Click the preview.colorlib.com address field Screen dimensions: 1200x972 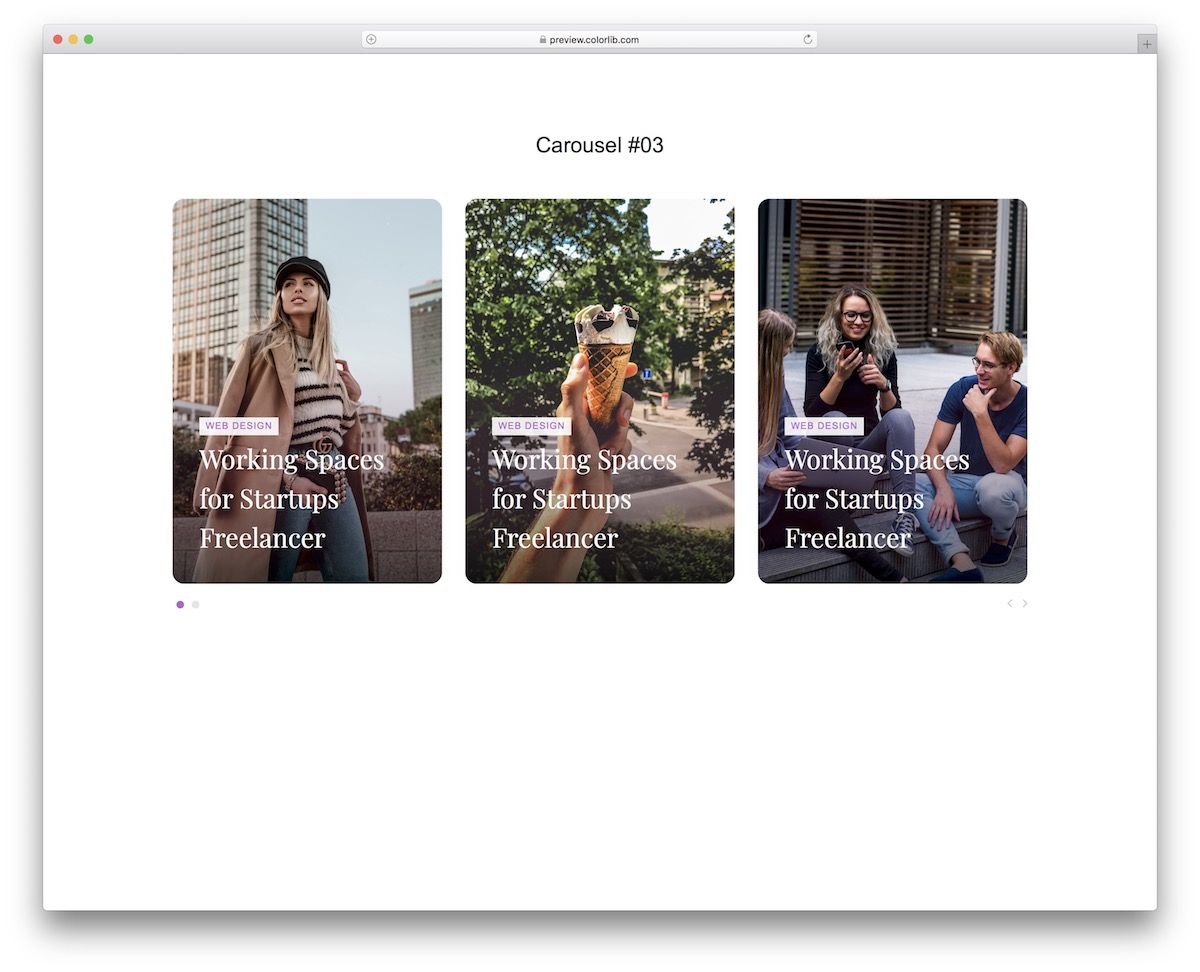click(593, 40)
